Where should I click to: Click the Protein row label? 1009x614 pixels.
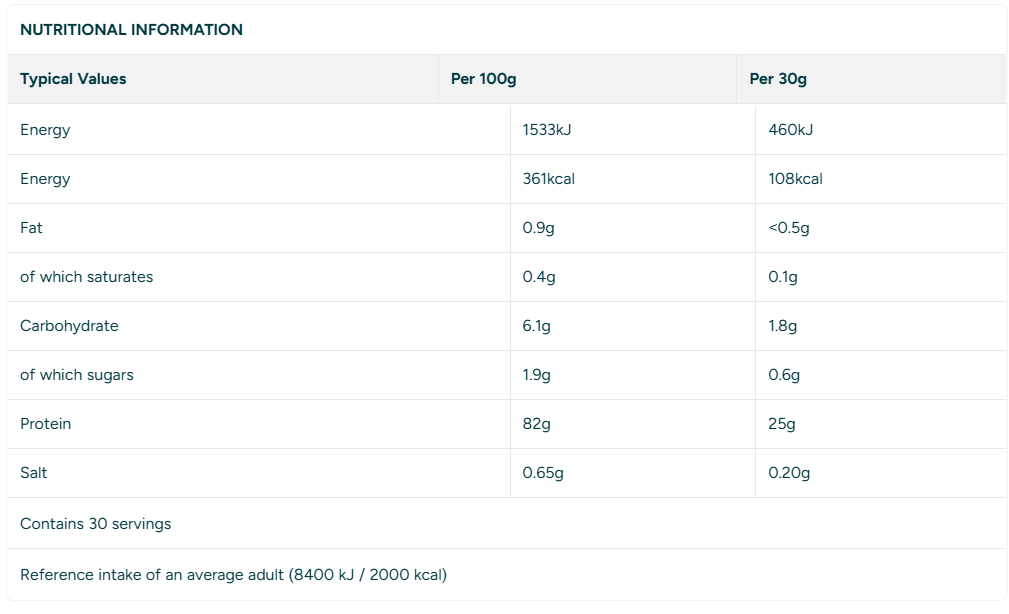[46, 423]
